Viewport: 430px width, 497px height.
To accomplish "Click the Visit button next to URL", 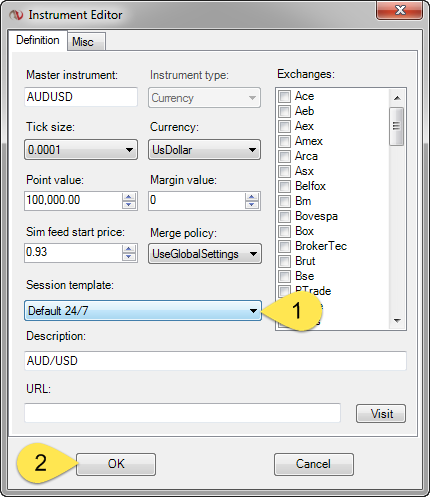I will [x=381, y=414].
